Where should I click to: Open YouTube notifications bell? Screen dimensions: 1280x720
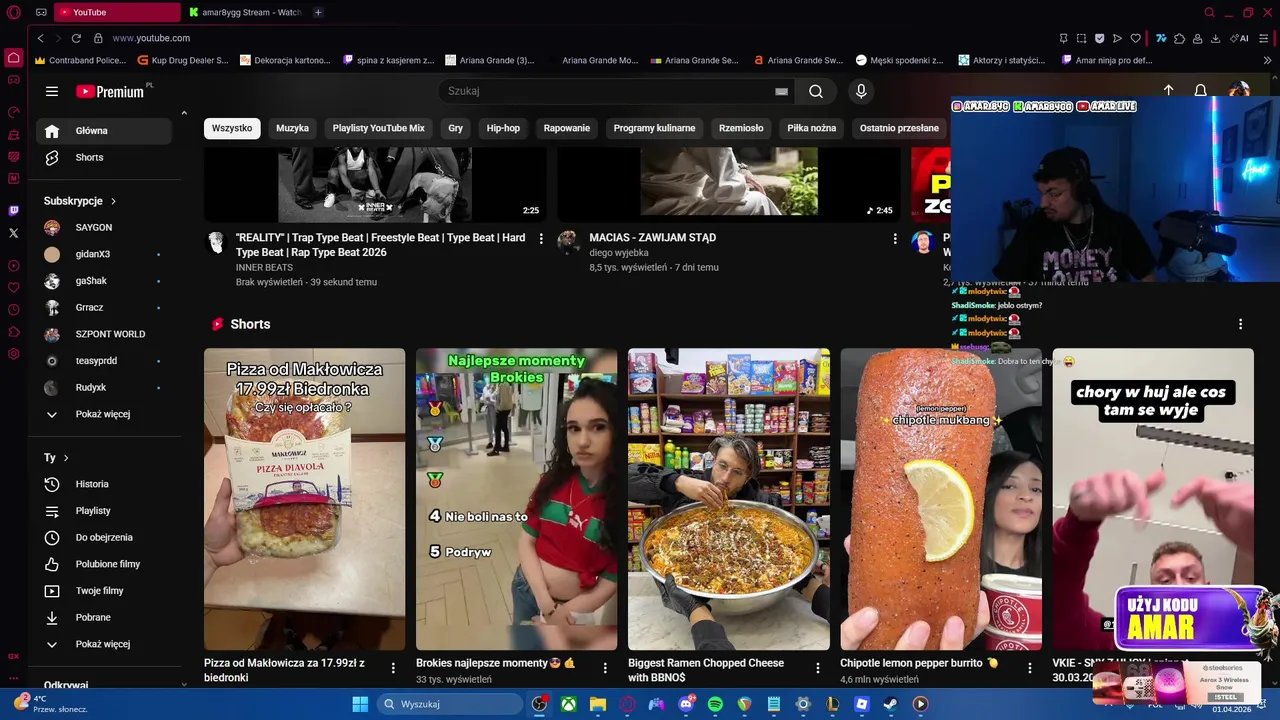(1200, 91)
